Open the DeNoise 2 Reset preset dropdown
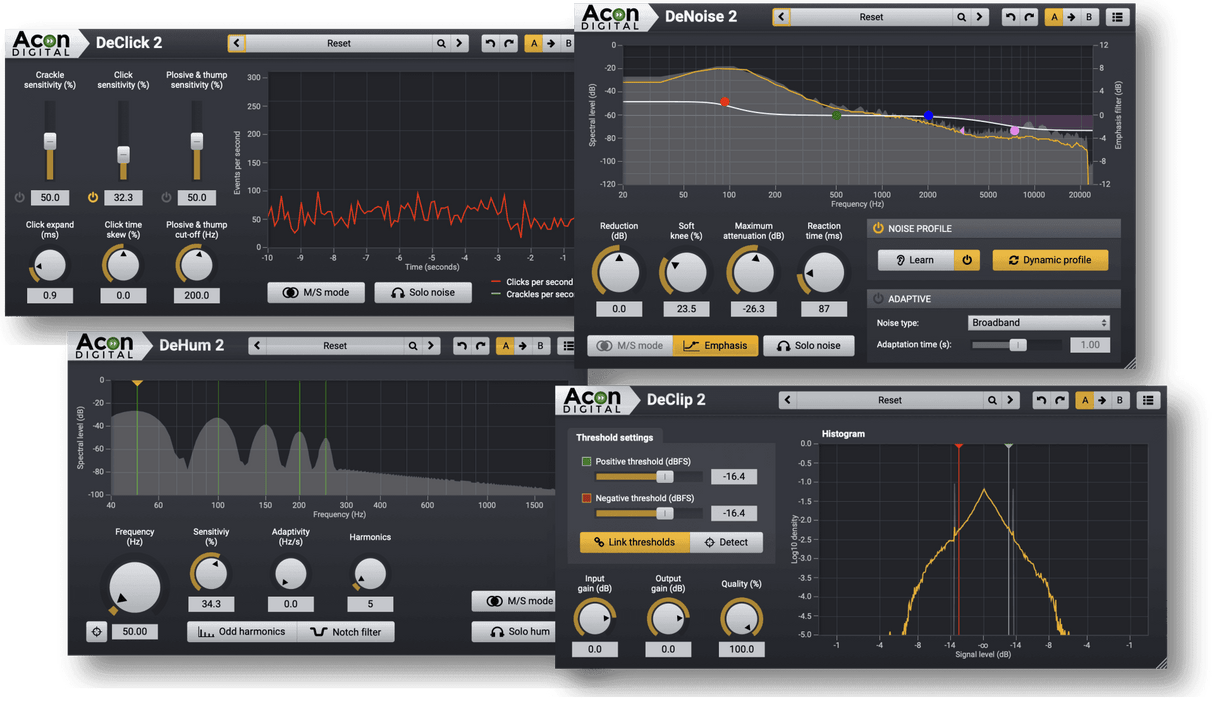1214x711 pixels. point(871,17)
